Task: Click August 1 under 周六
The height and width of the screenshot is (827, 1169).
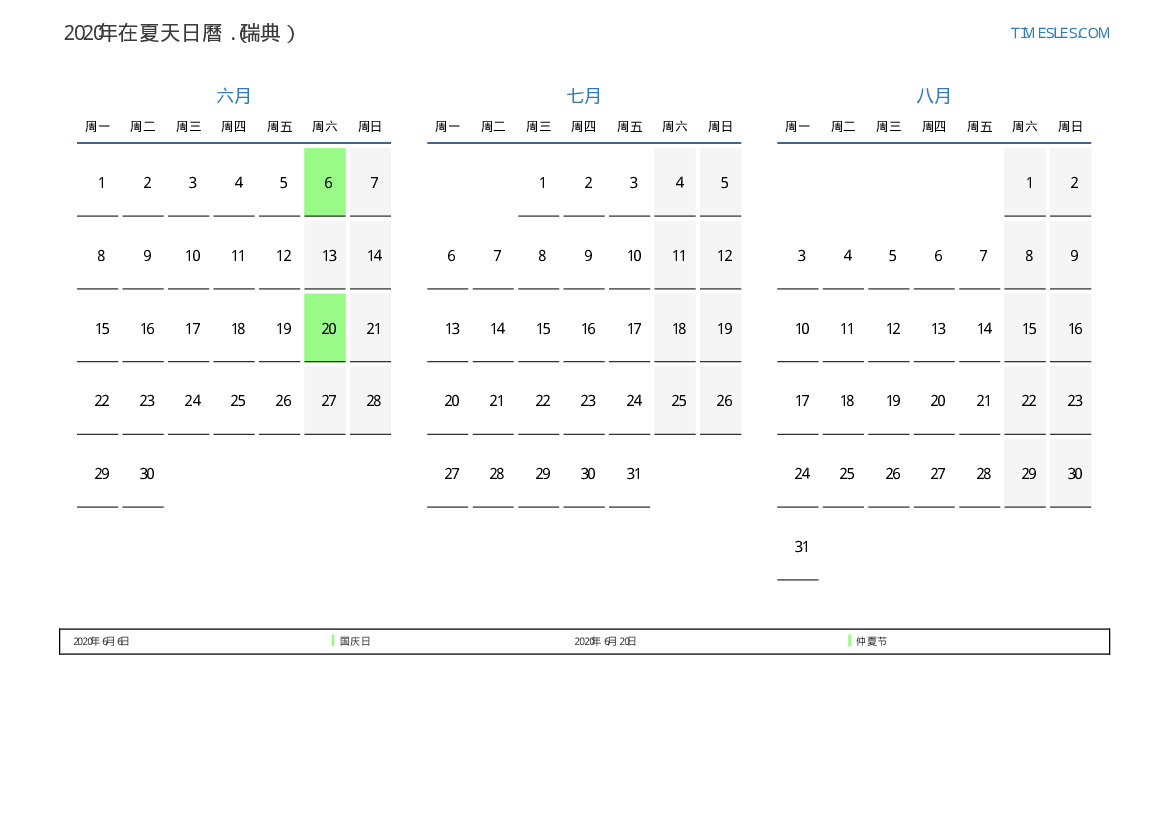Action: pos(1029,183)
